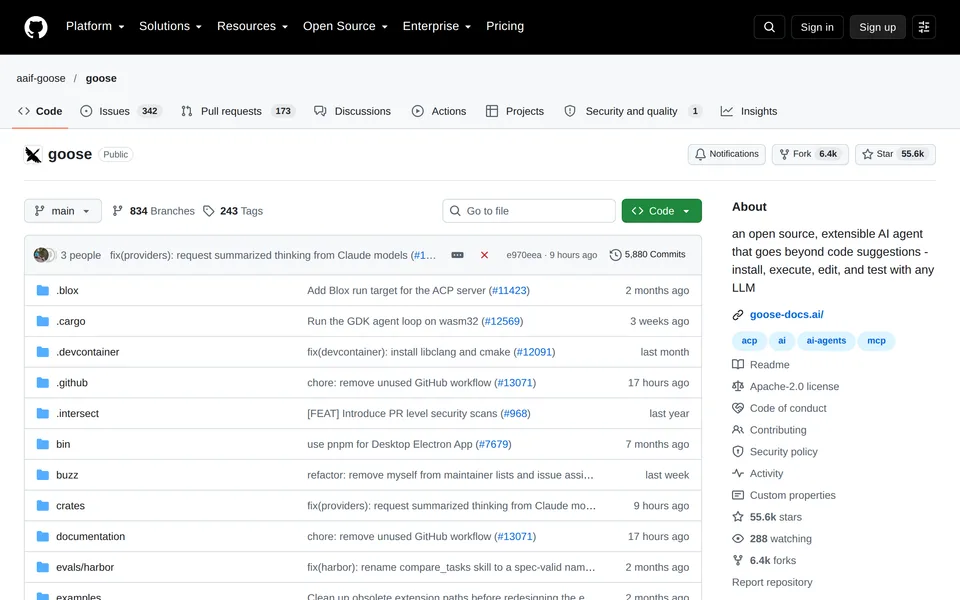This screenshot has width=960, height=600.
Task: Expand the Platform menu
Action: click(x=95, y=26)
